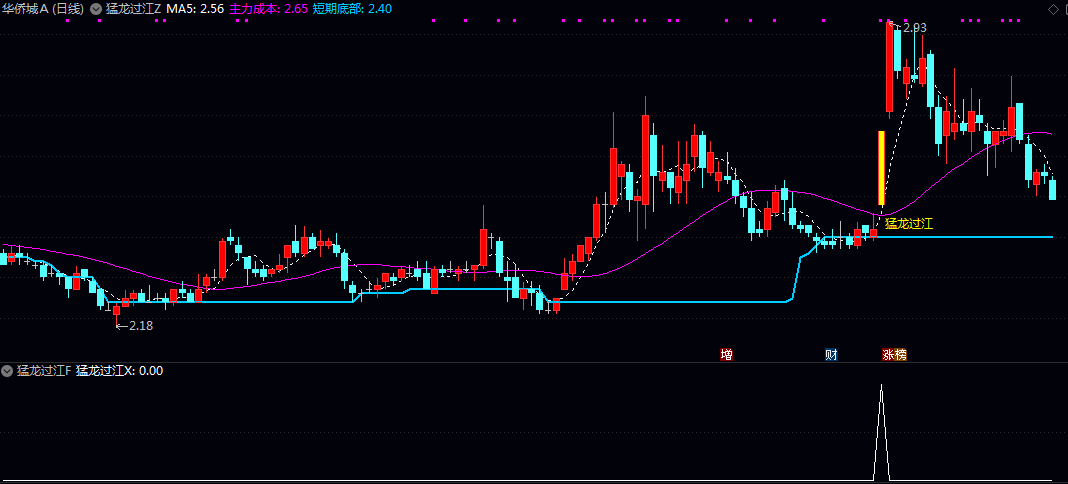Click the white spike peak in lower indicator
This screenshot has width=1068, height=484.
pyautogui.click(x=881, y=387)
